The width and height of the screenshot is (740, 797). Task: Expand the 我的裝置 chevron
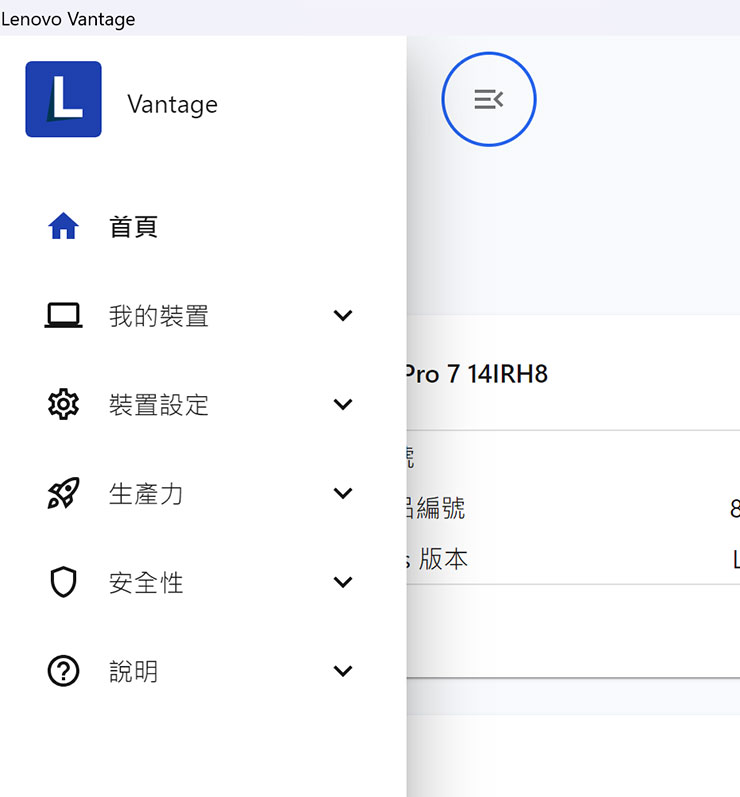343,316
